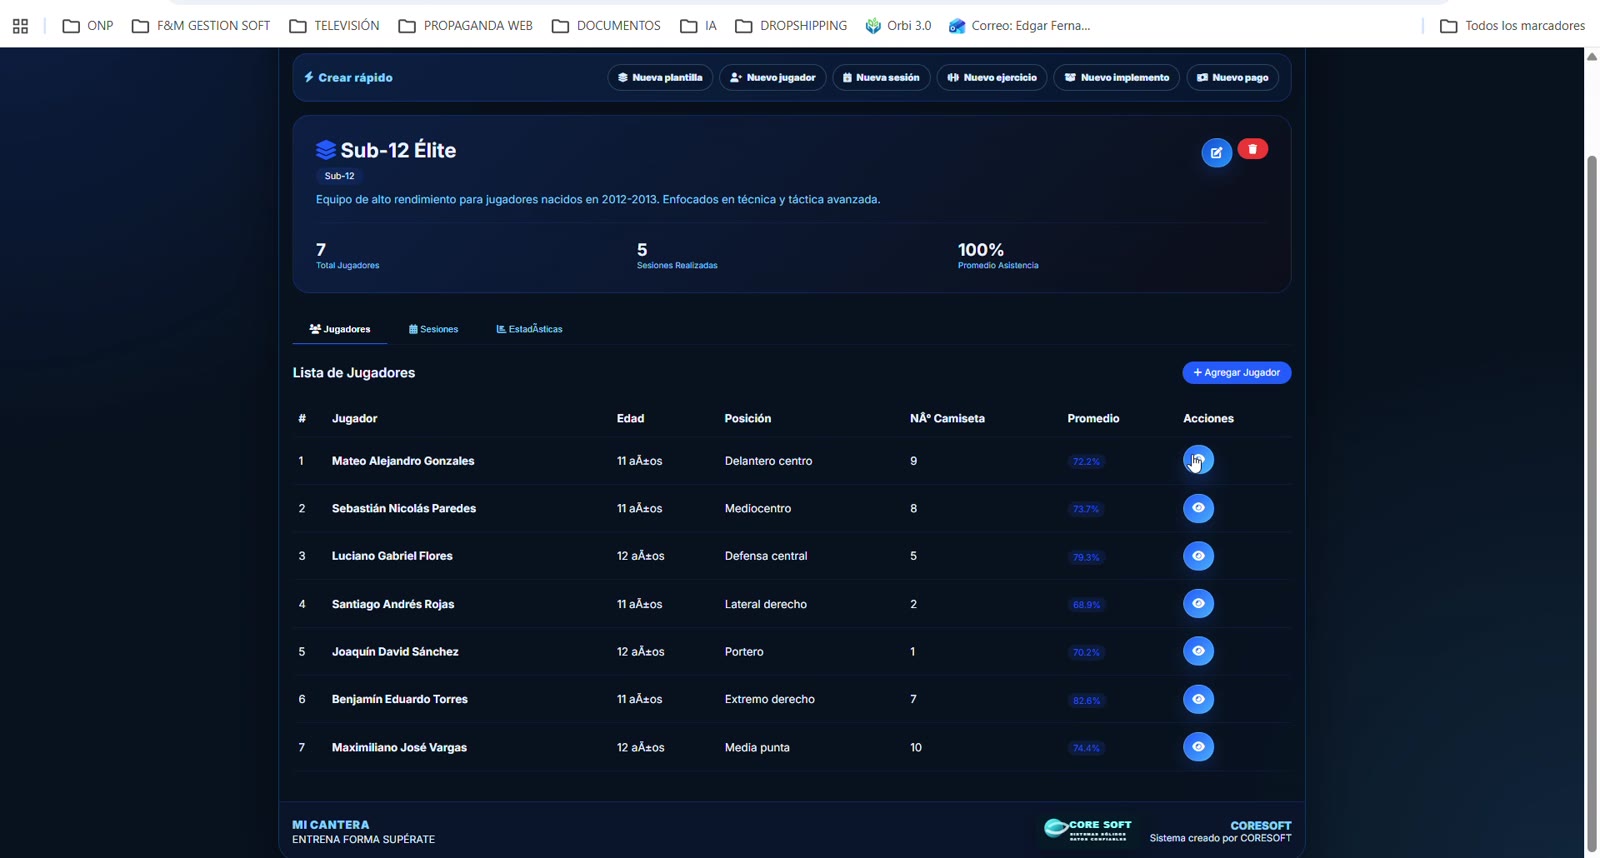Click the 68.9% average badge for Santiago

(x=1086, y=605)
